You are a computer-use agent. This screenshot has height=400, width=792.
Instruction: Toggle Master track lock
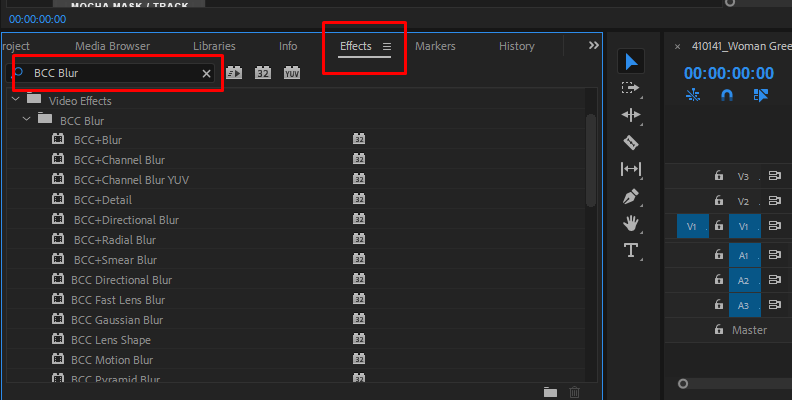(718, 330)
